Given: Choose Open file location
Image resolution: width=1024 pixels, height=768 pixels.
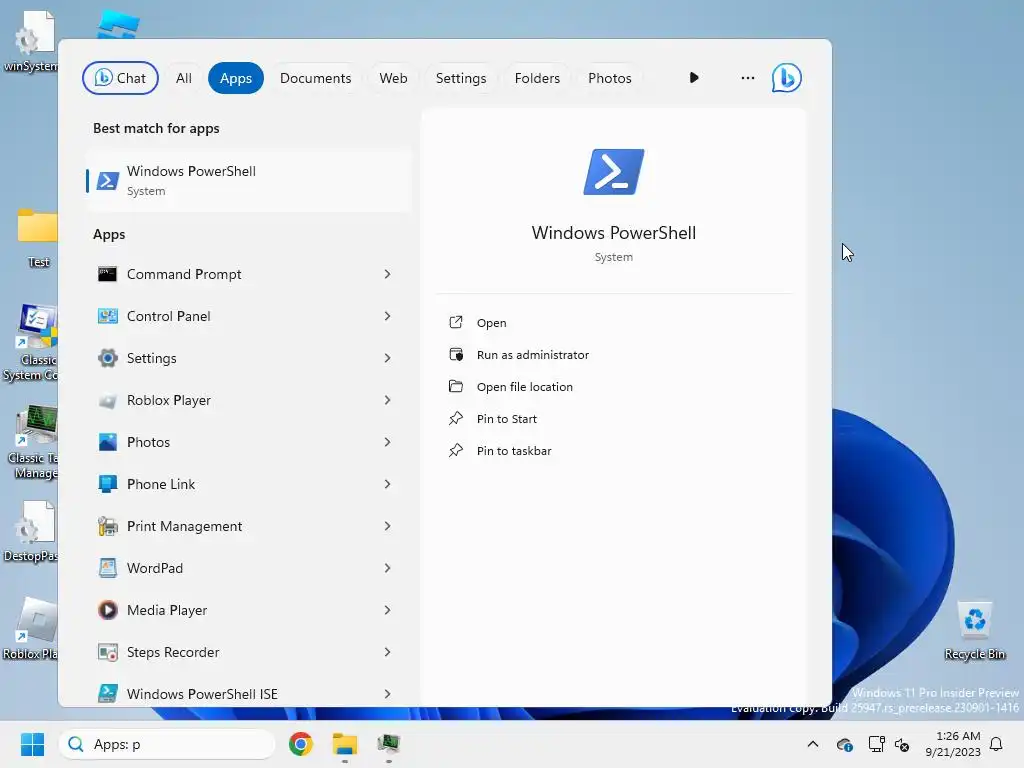Looking at the screenshot, I should coord(614,387).
